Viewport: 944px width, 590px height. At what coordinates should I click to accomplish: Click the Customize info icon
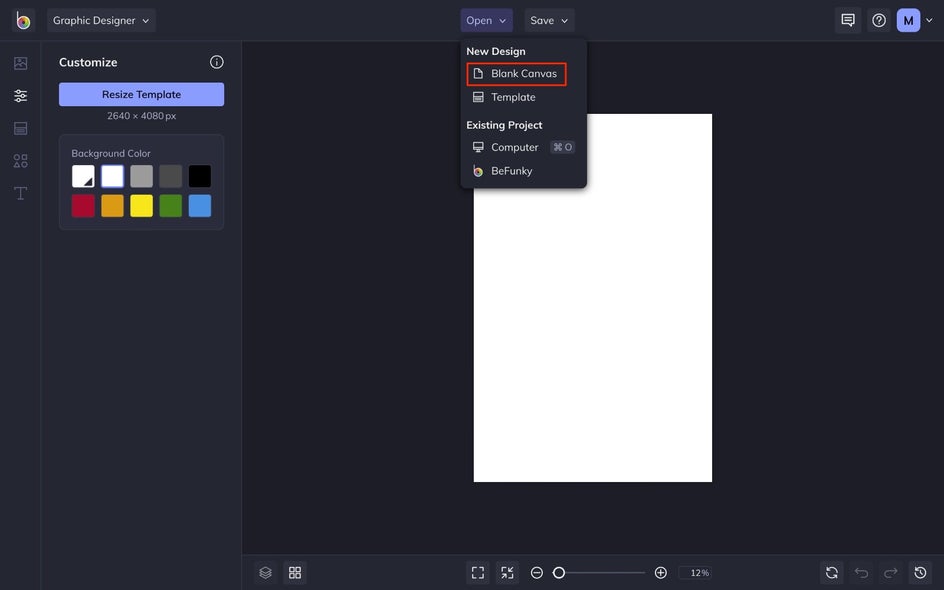[x=217, y=62]
